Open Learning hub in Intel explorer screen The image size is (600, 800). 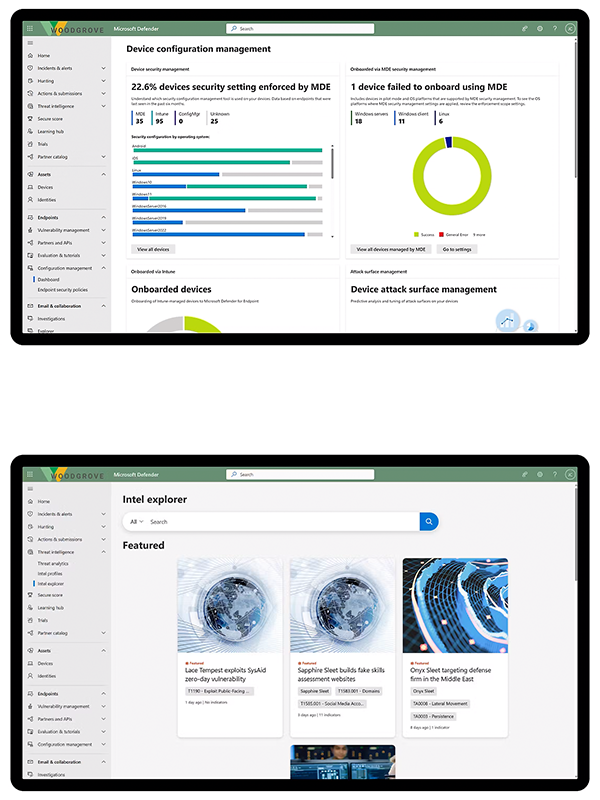[51, 608]
